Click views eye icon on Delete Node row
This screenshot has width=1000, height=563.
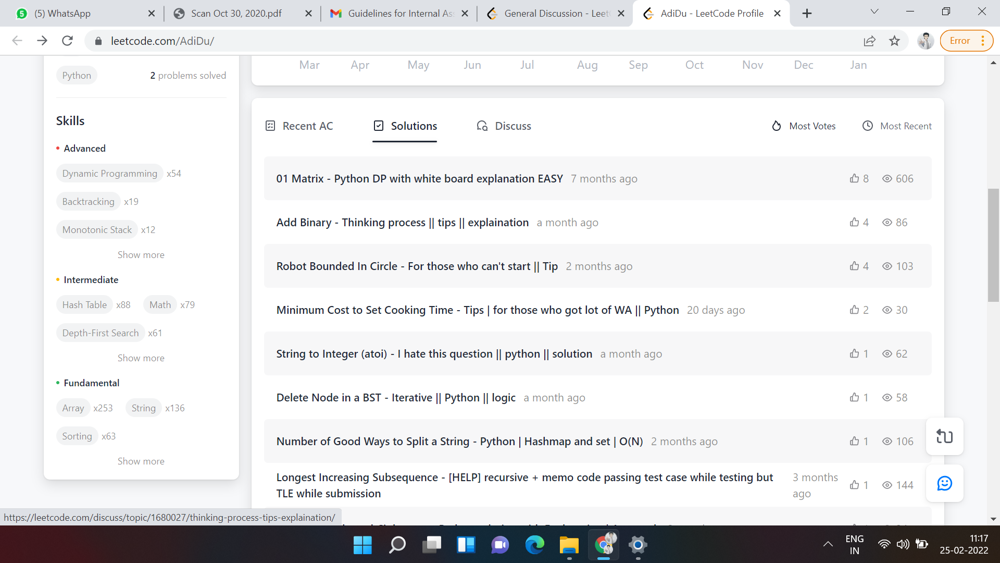[886, 398]
